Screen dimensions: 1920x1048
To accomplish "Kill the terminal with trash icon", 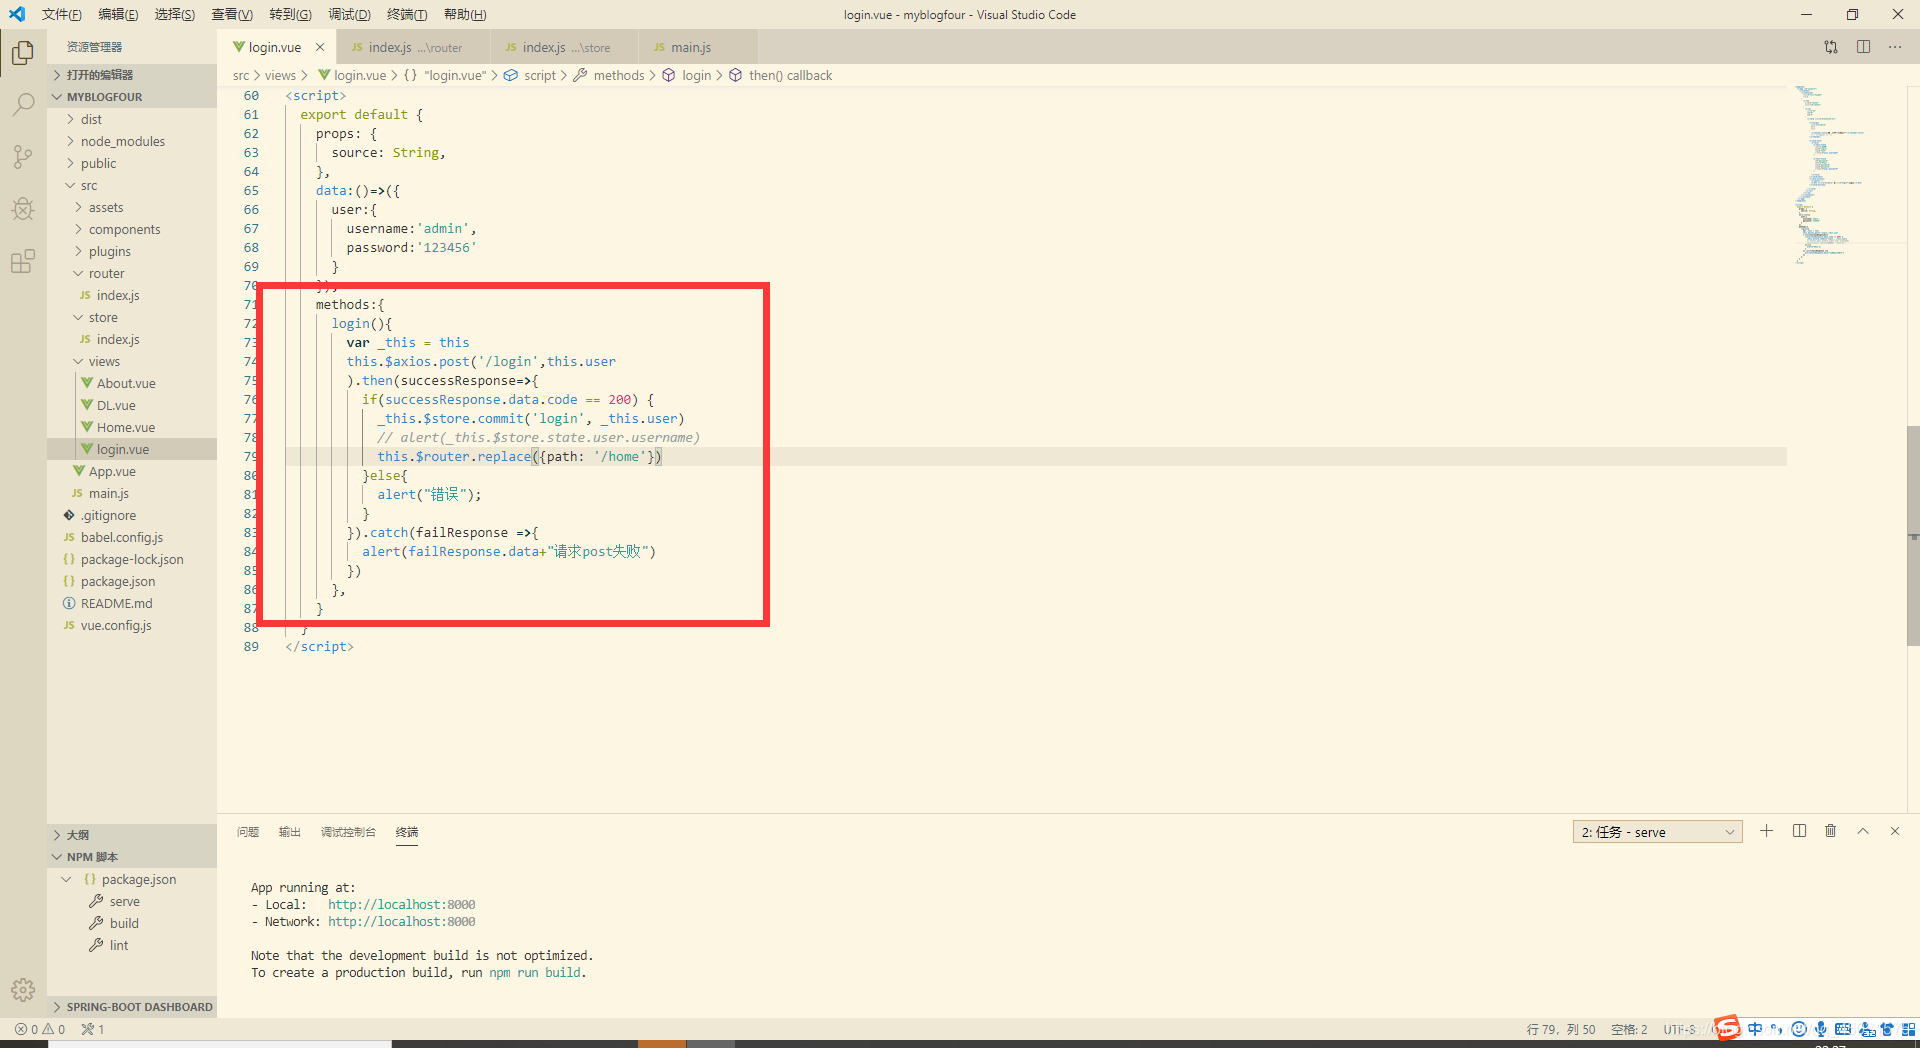I will click(x=1831, y=831).
